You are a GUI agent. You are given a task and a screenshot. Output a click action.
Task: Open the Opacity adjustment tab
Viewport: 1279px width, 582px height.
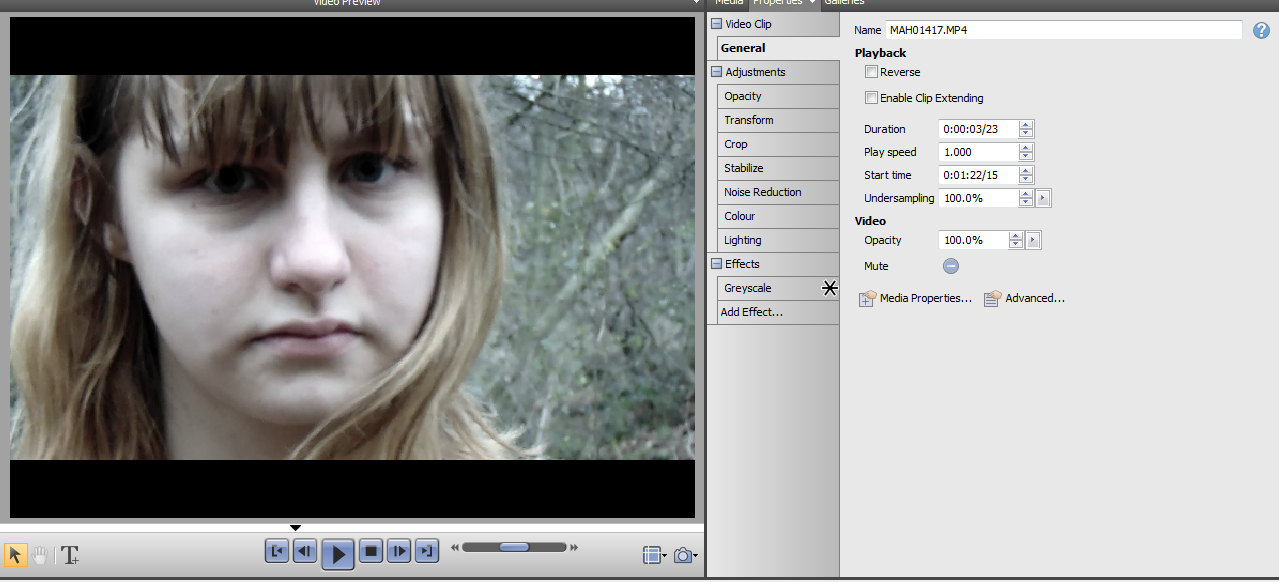pos(778,96)
